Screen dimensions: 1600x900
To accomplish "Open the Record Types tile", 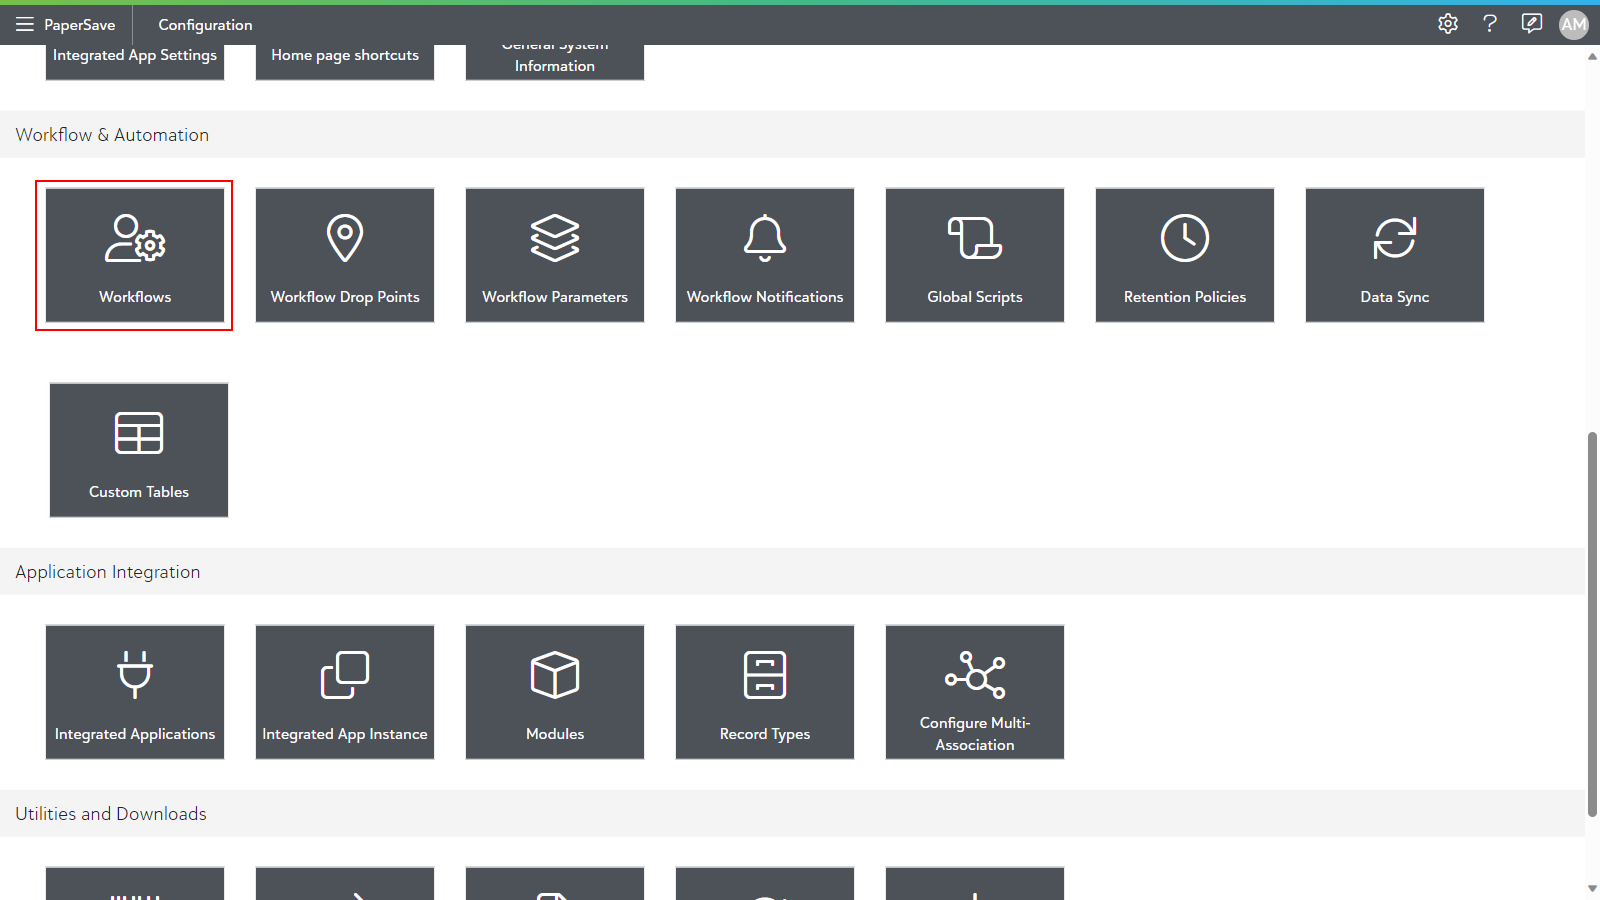I will 765,692.
